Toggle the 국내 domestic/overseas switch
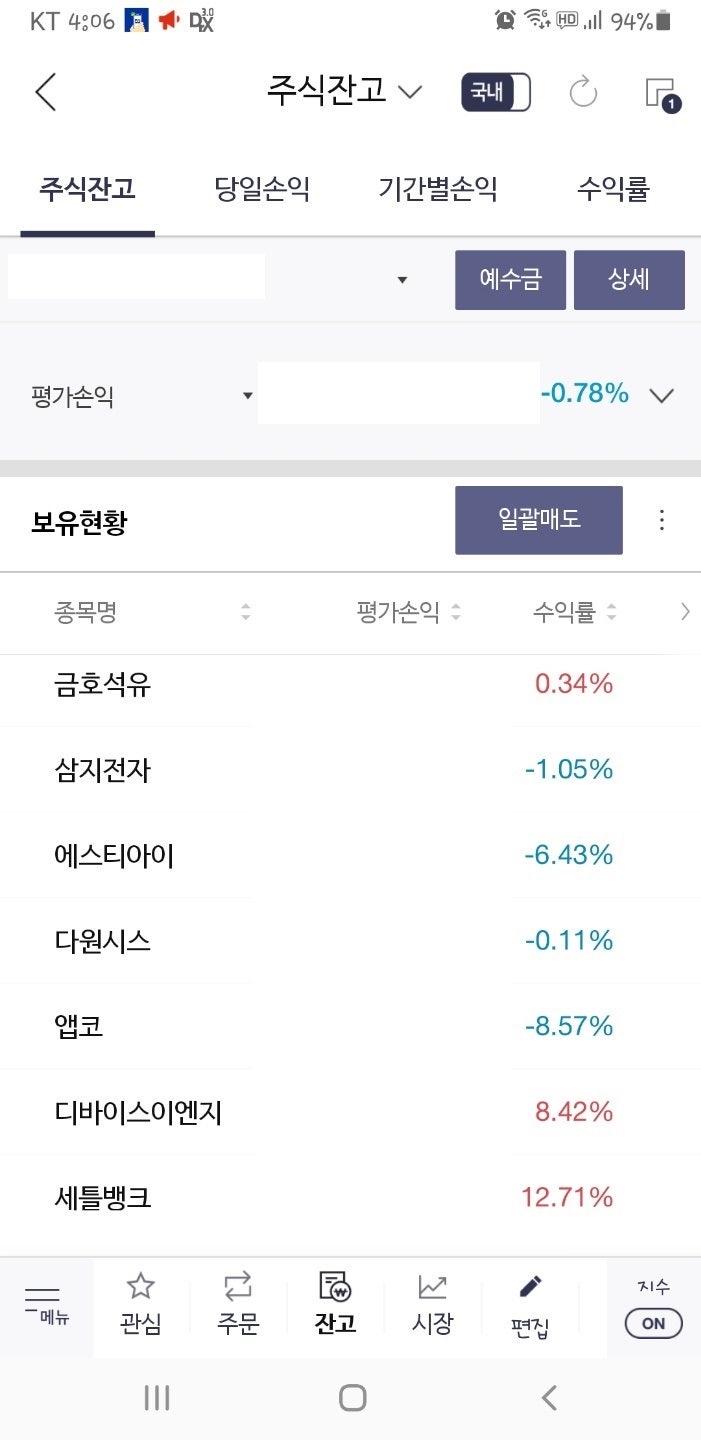The height and width of the screenshot is (1440, 701). (x=495, y=91)
